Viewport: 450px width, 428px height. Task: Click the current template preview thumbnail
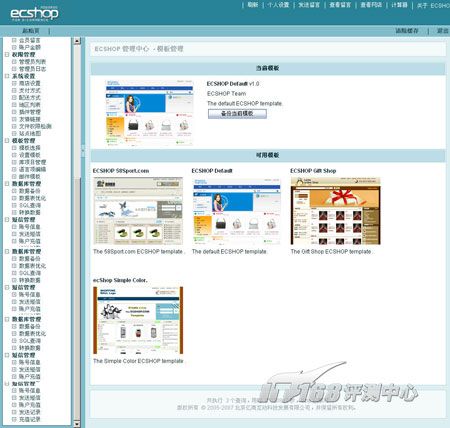click(x=149, y=113)
